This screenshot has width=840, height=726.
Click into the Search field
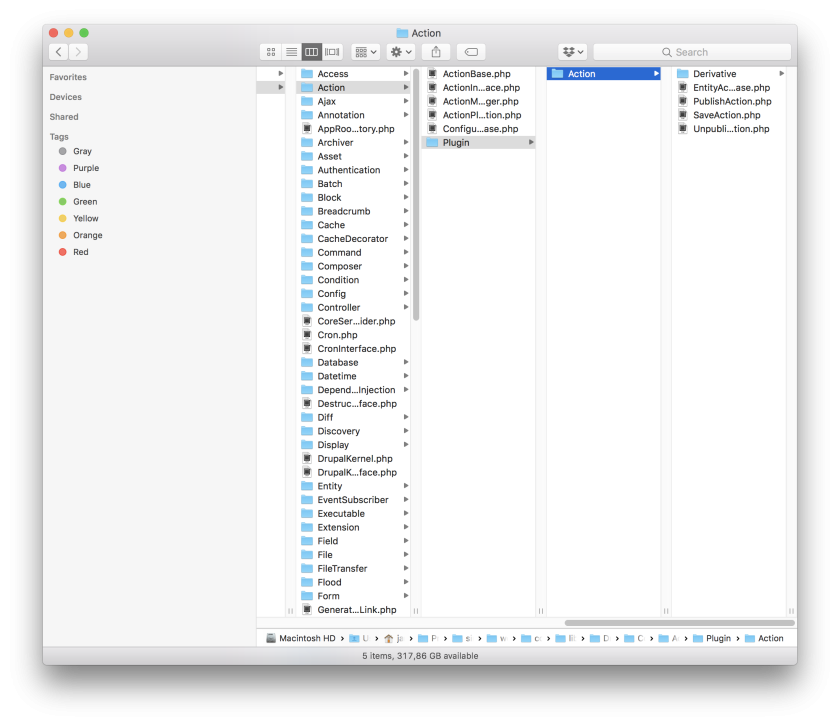coord(691,52)
